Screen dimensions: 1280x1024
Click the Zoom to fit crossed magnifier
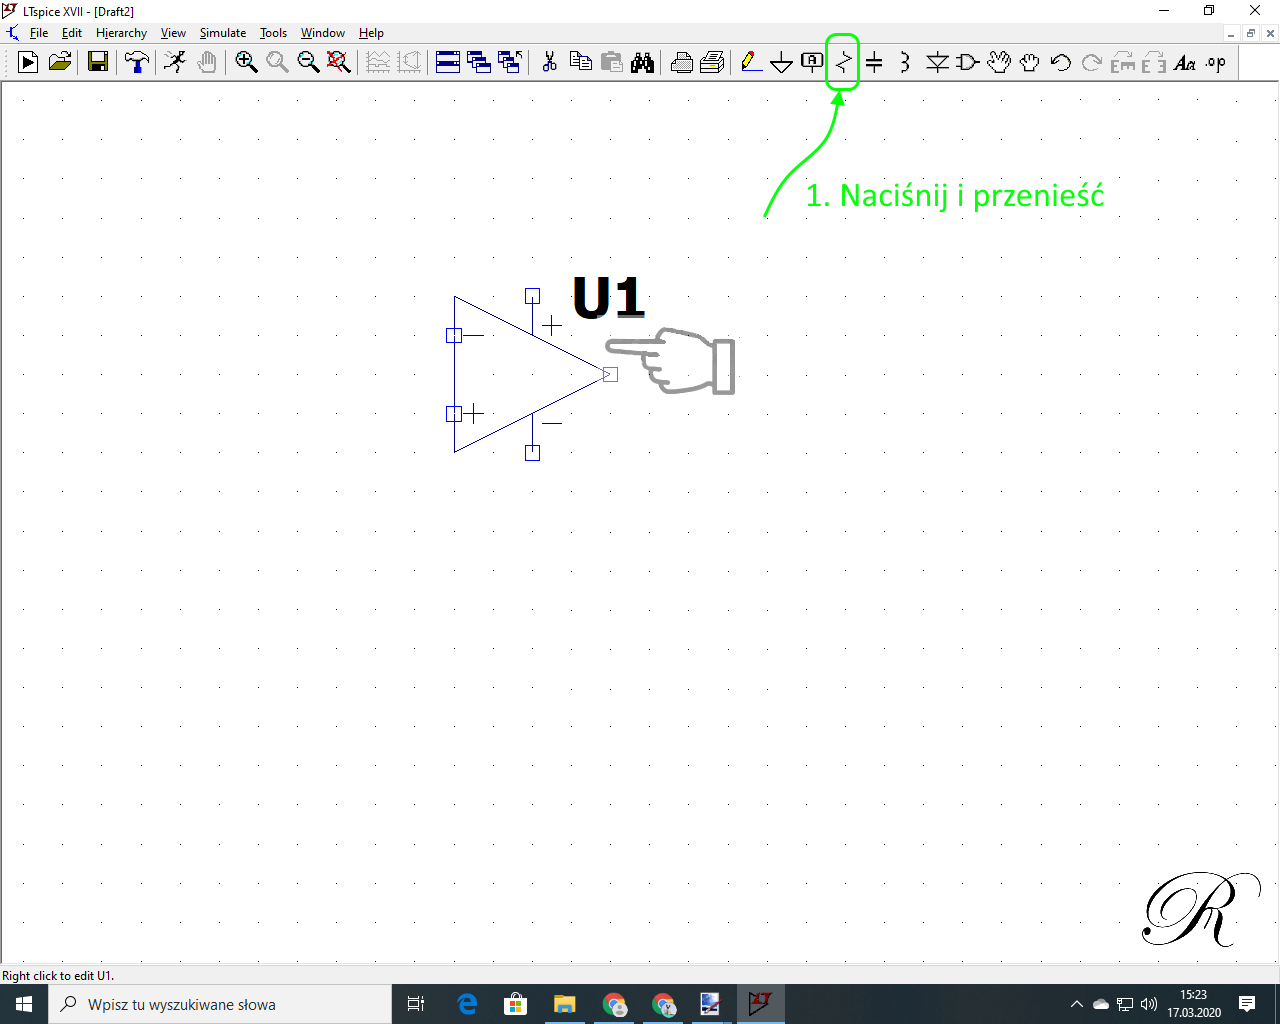pyautogui.click(x=339, y=63)
